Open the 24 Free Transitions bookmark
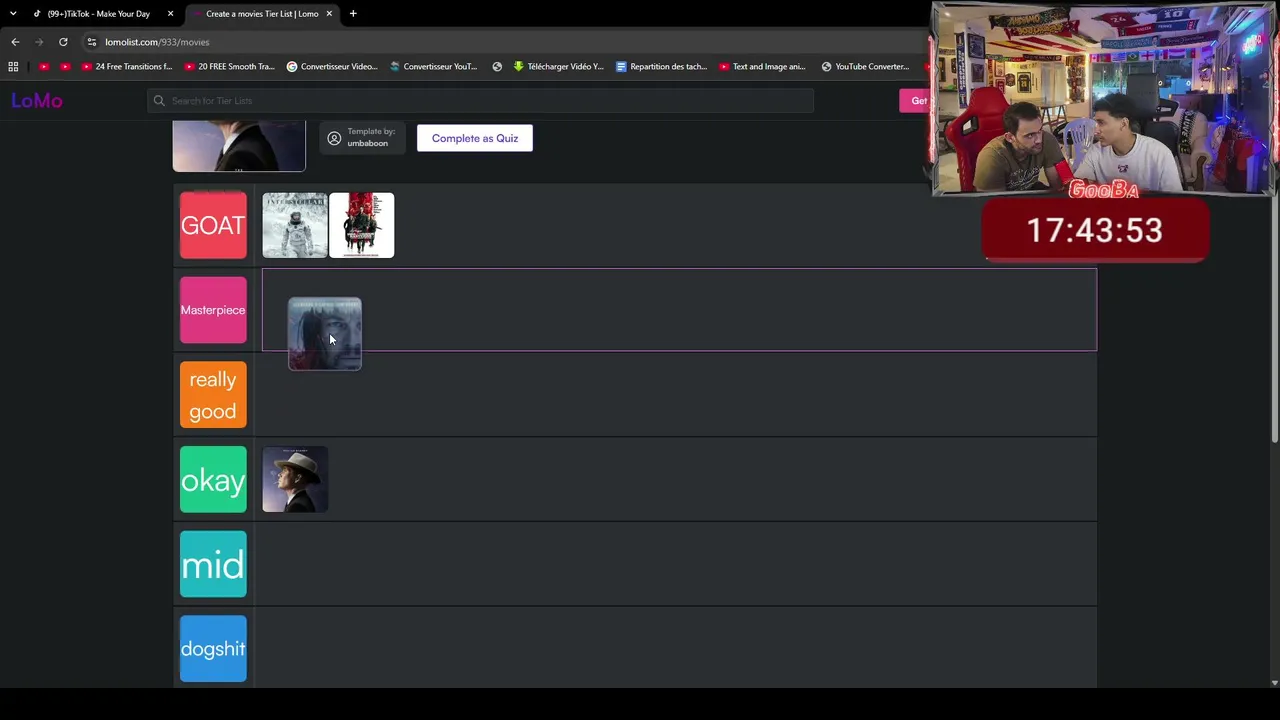1280x720 pixels. click(x=127, y=67)
